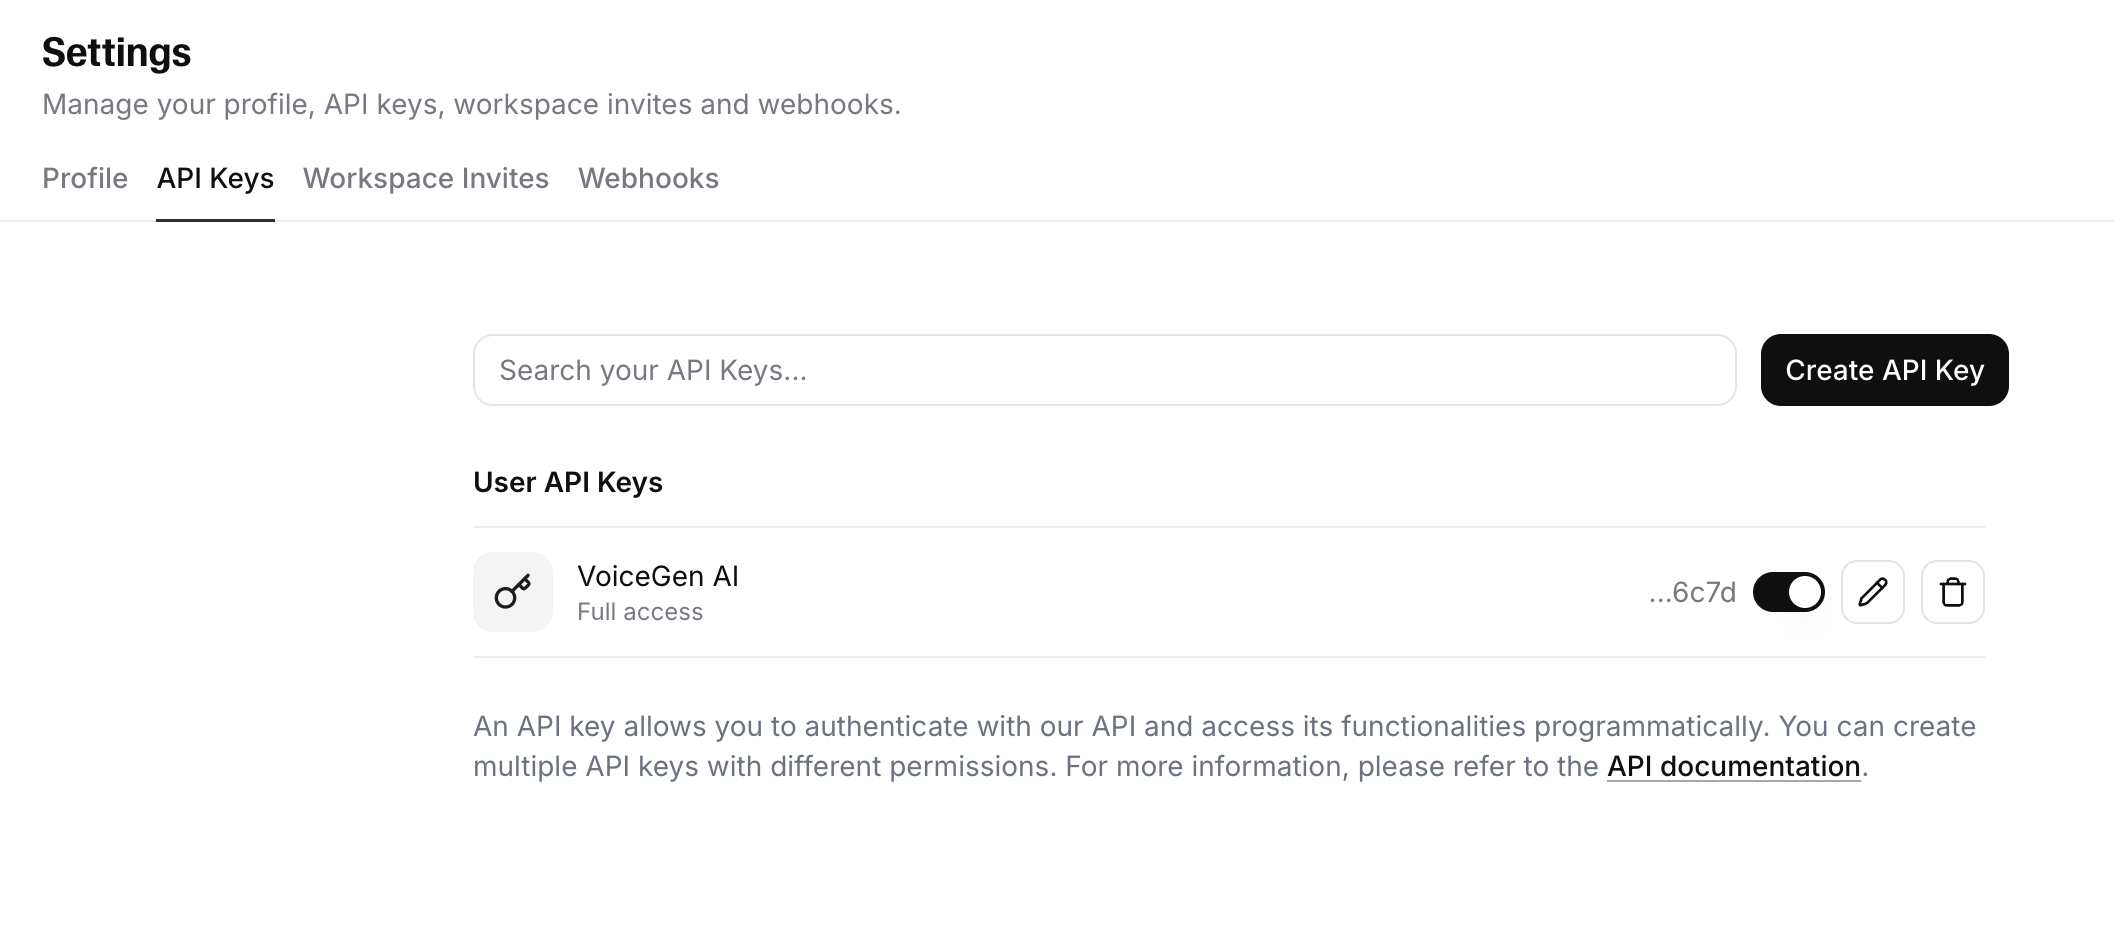Click the 'Manage your profile' subtitle text
2114x926 pixels.
tap(471, 104)
